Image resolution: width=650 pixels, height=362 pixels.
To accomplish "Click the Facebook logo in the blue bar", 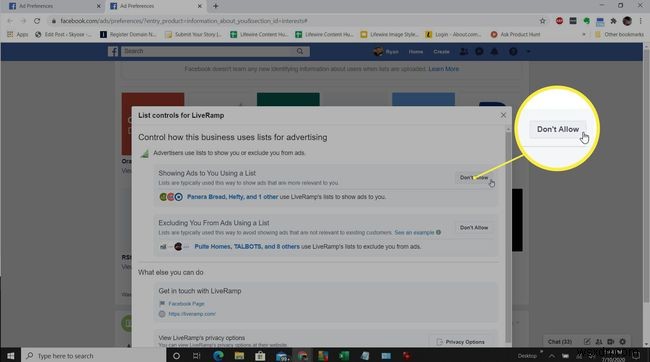I will point(113,51).
